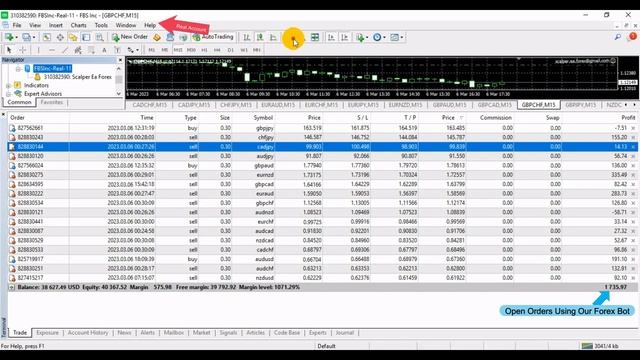640x360 pixels.
Task: Open the Profiles toolbar icon
Action: [x=26, y=37]
